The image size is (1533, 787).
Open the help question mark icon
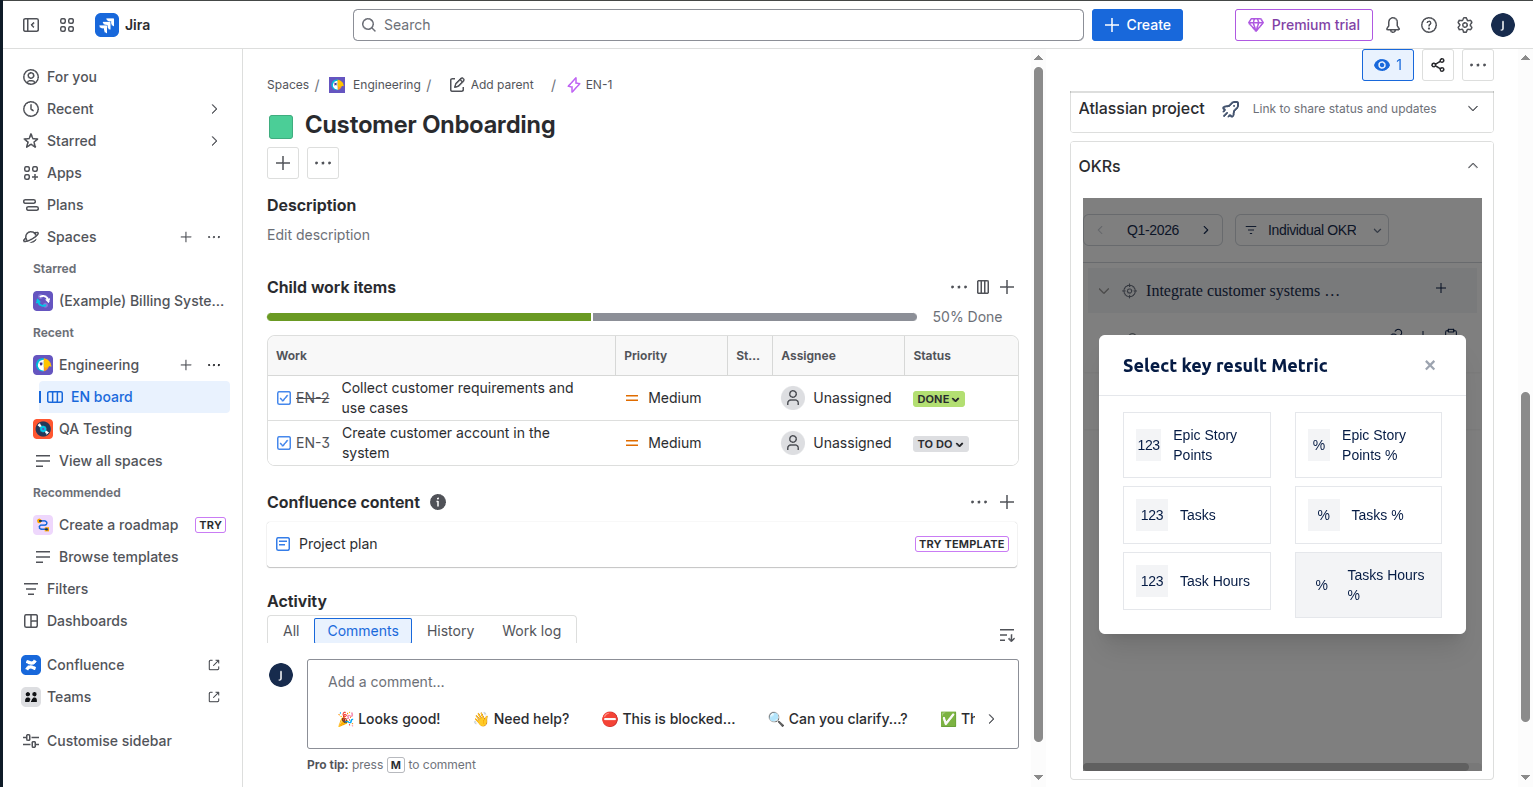pyautogui.click(x=1429, y=25)
